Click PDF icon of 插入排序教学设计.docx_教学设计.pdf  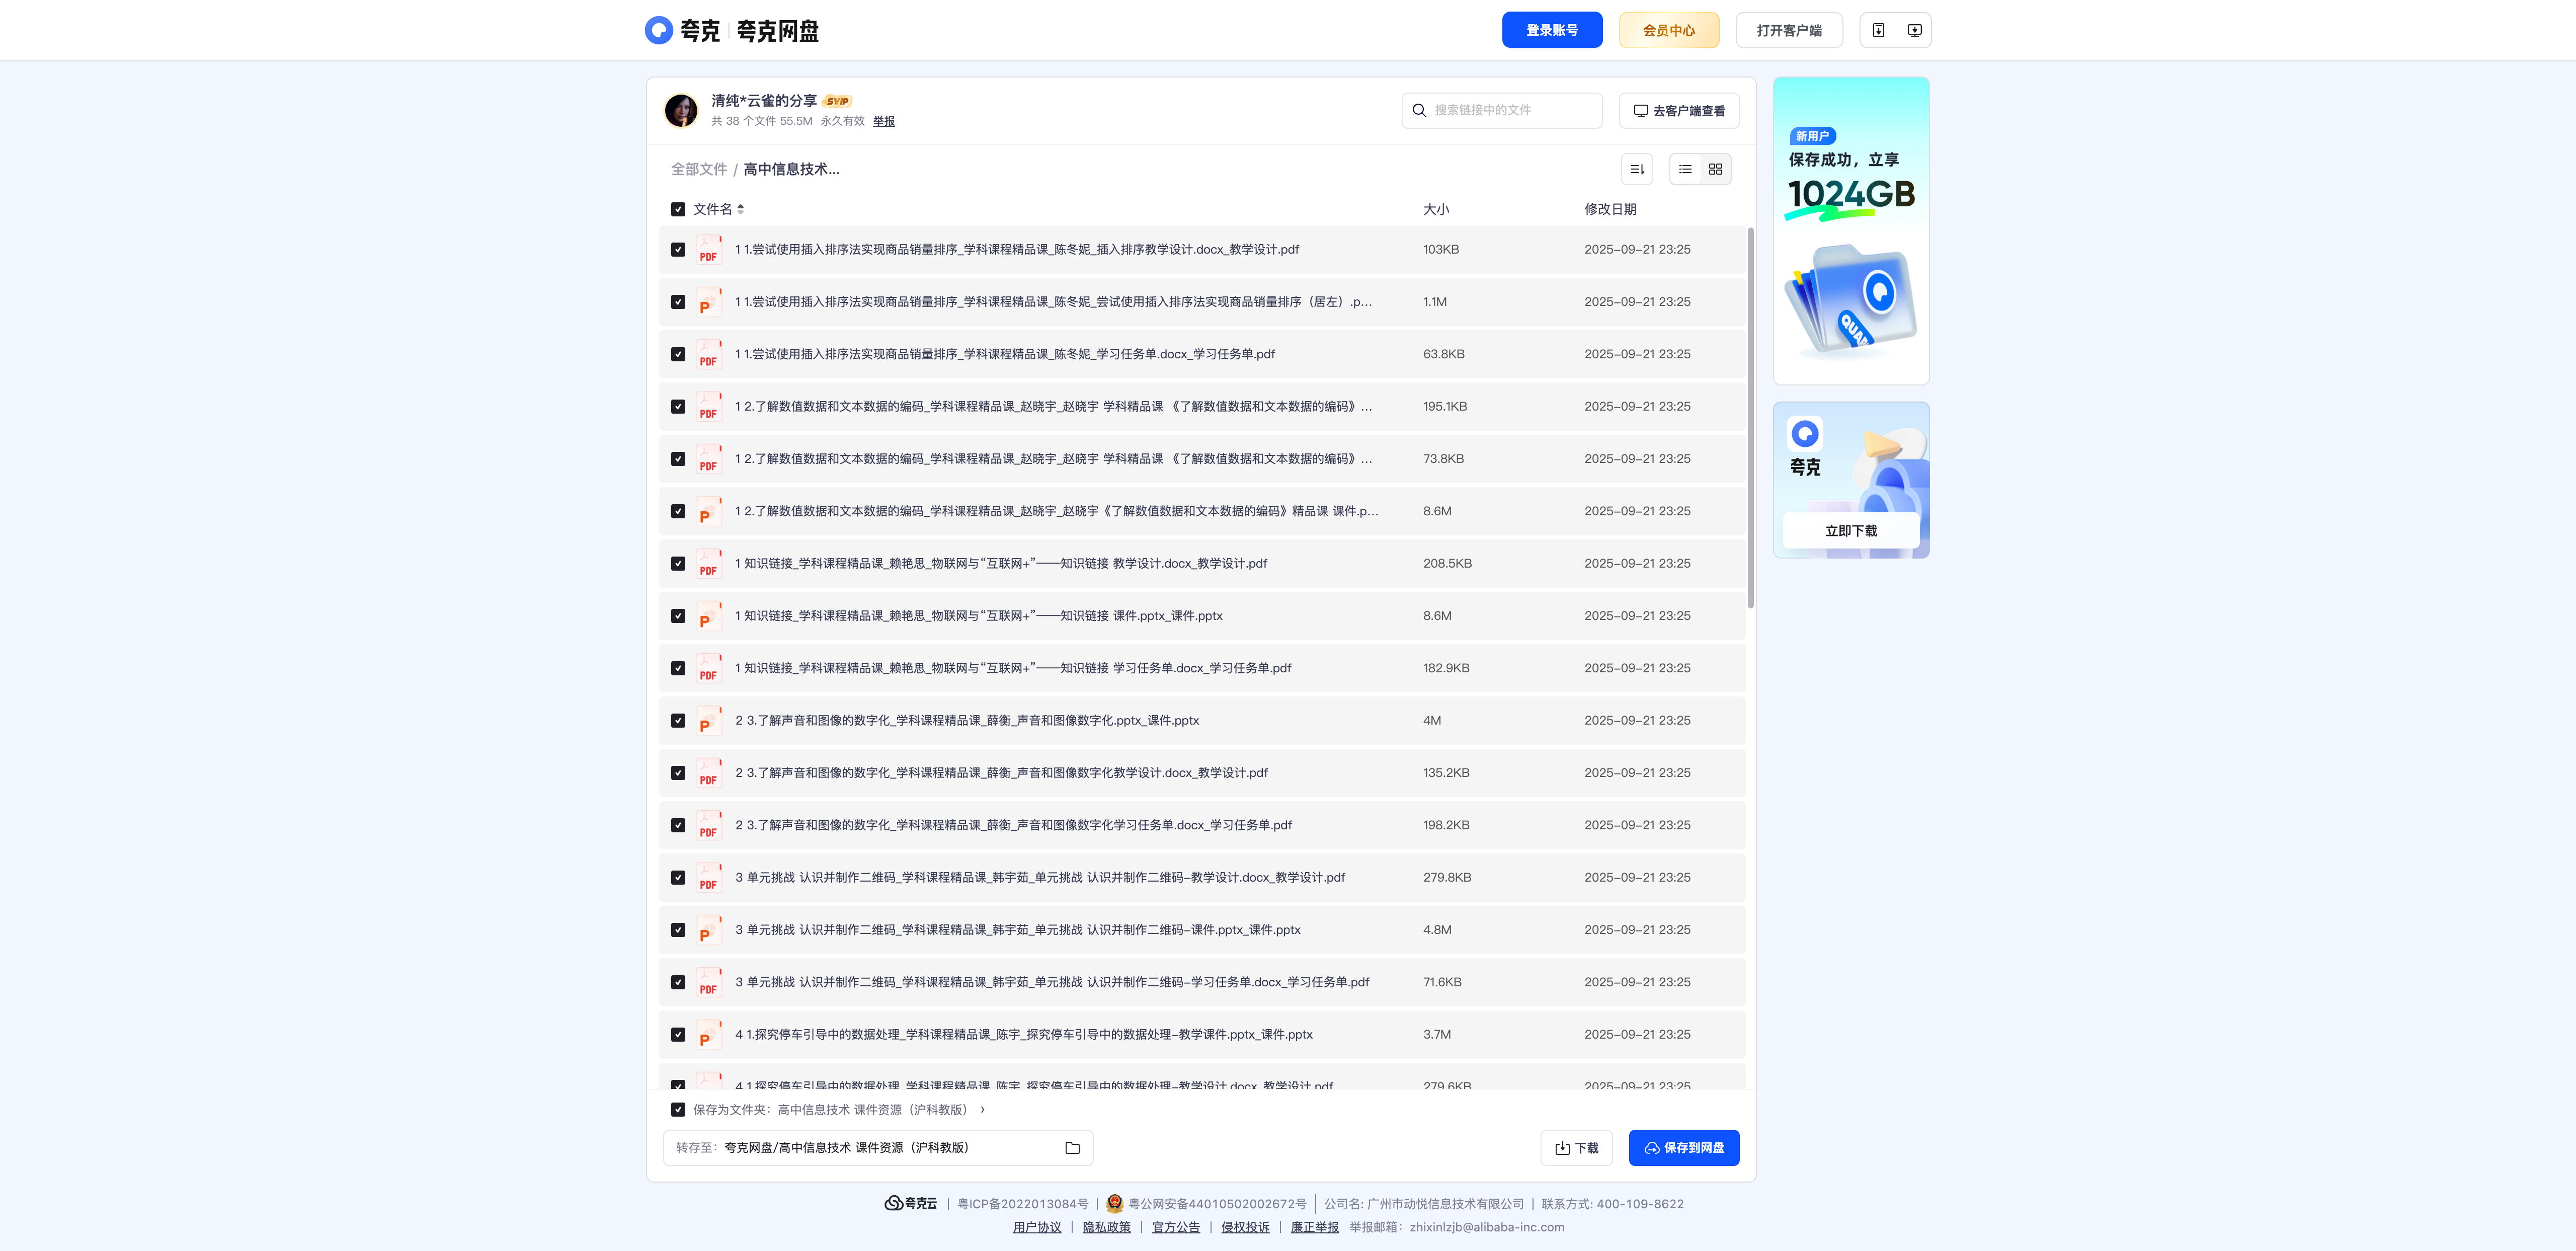tap(709, 249)
